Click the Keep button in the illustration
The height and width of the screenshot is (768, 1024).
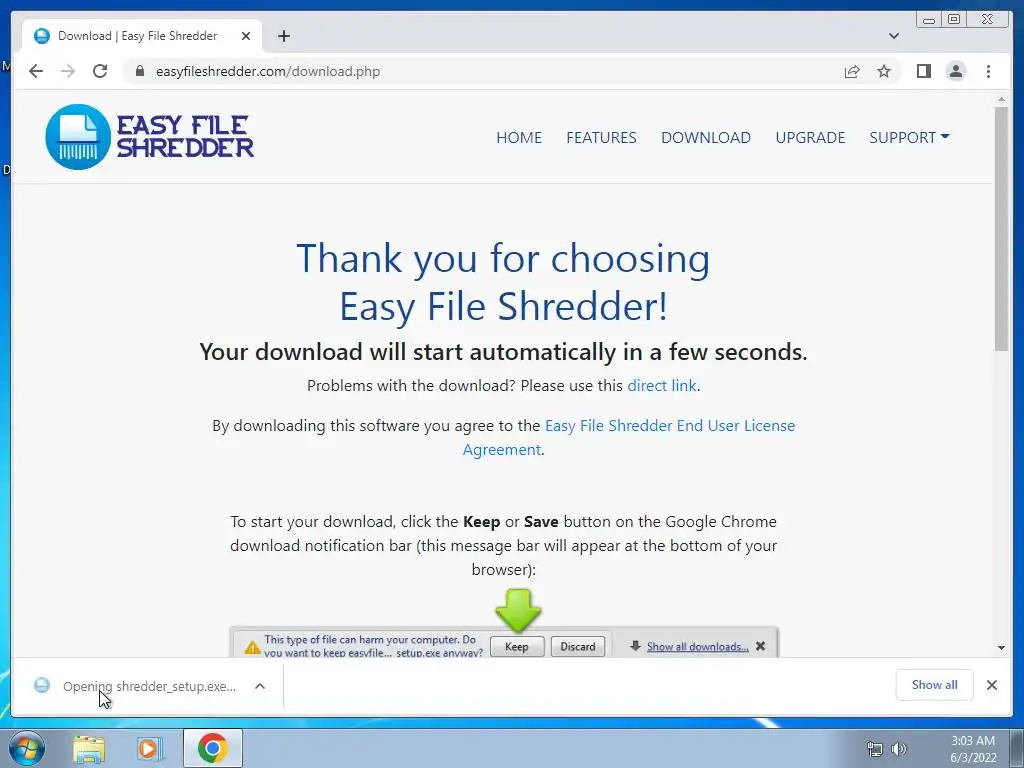pyautogui.click(x=517, y=647)
